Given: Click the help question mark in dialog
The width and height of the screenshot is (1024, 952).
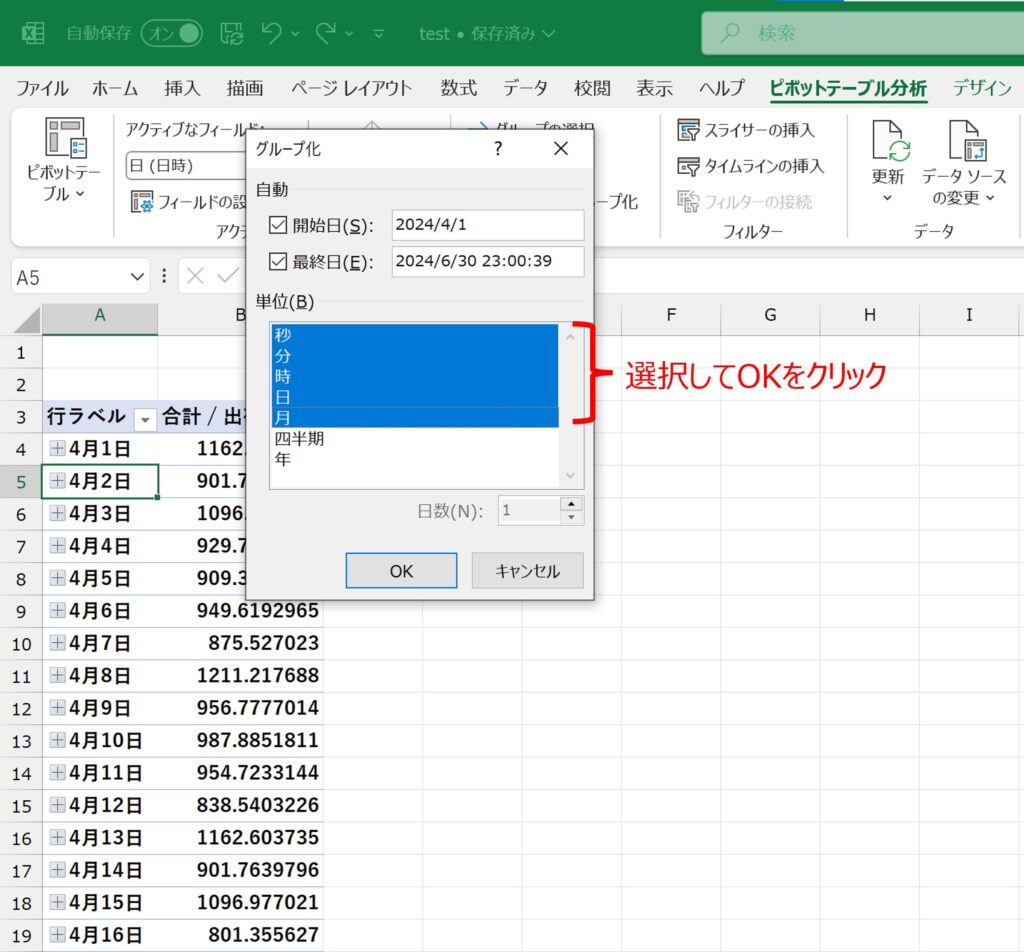Looking at the screenshot, I should click(x=498, y=148).
